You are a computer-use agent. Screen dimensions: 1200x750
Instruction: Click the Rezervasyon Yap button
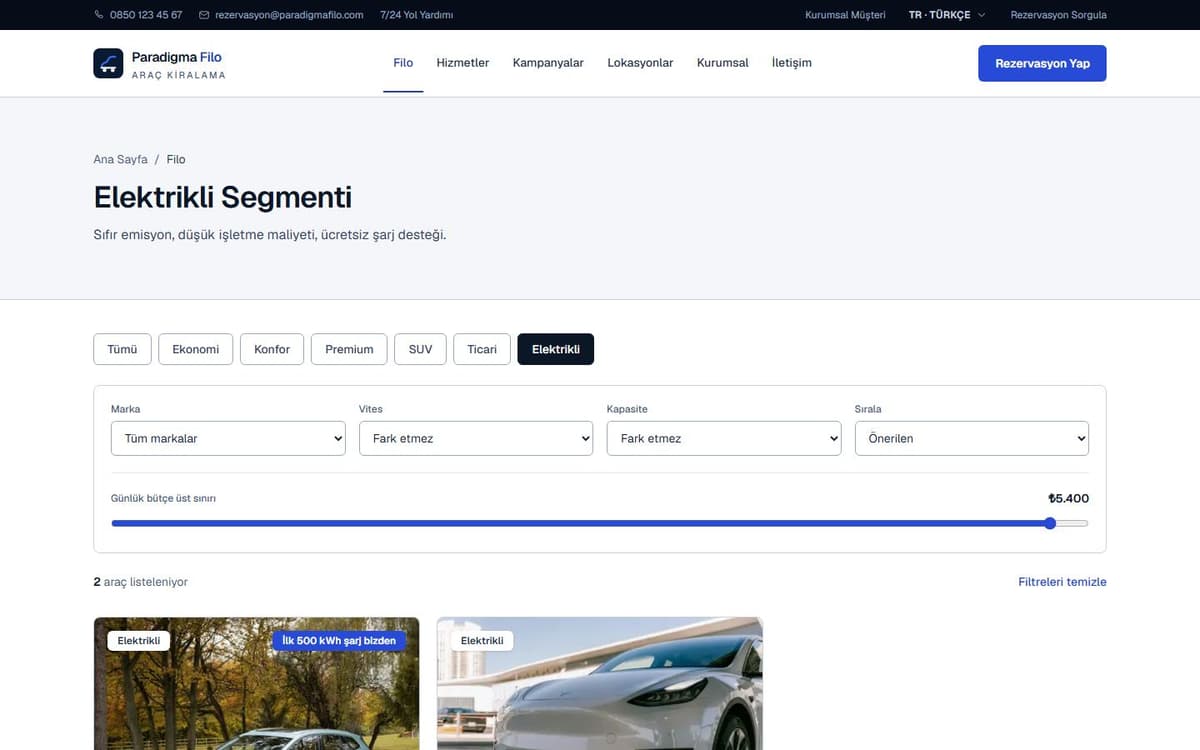click(1042, 63)
